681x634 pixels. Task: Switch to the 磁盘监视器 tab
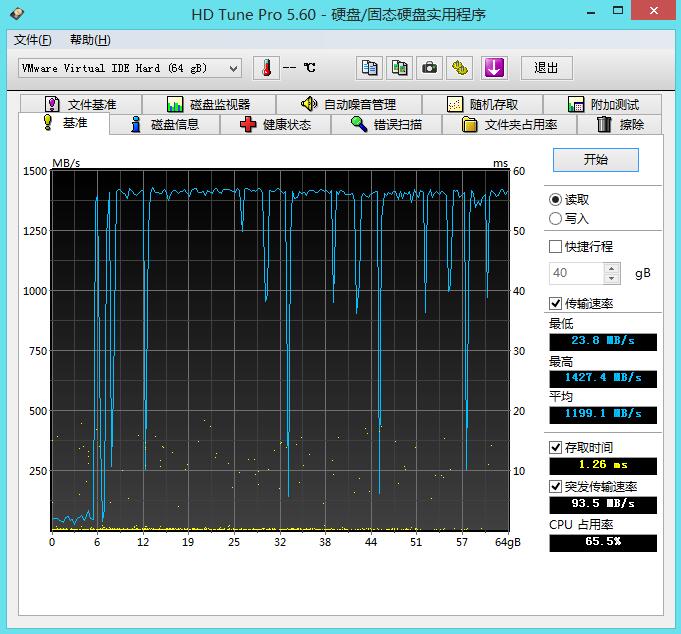pos(209,104)
